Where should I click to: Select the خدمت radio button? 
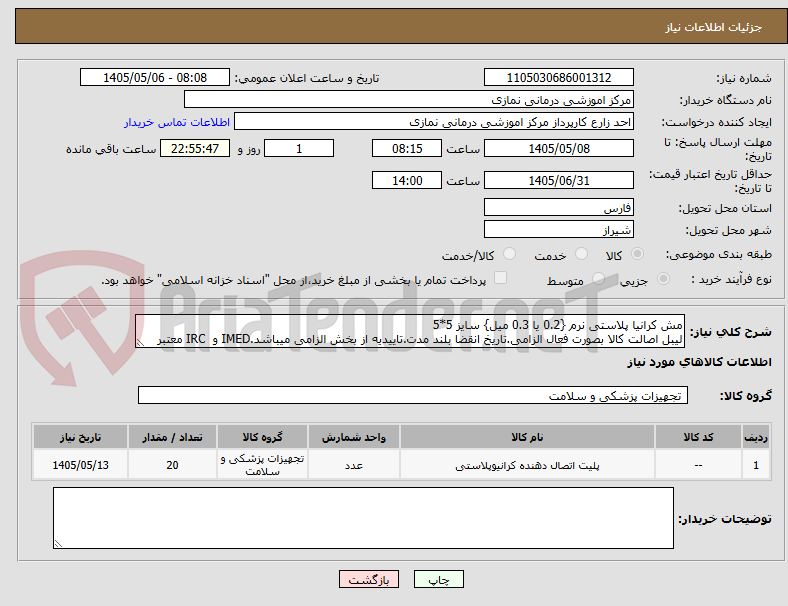point(581,254)
